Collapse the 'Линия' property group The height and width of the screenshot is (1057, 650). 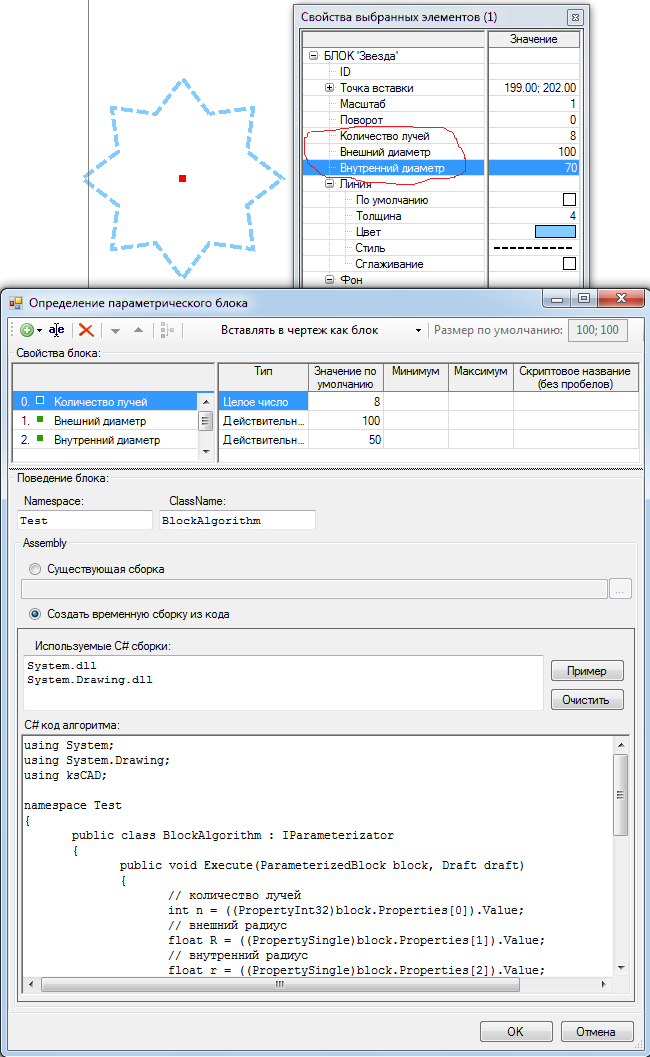click(x=330, y=184)
